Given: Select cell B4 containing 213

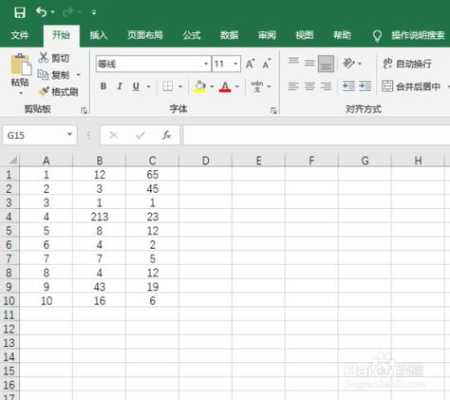Looking at the screenshot, I should pyautogui.click(x=99, y=217).
